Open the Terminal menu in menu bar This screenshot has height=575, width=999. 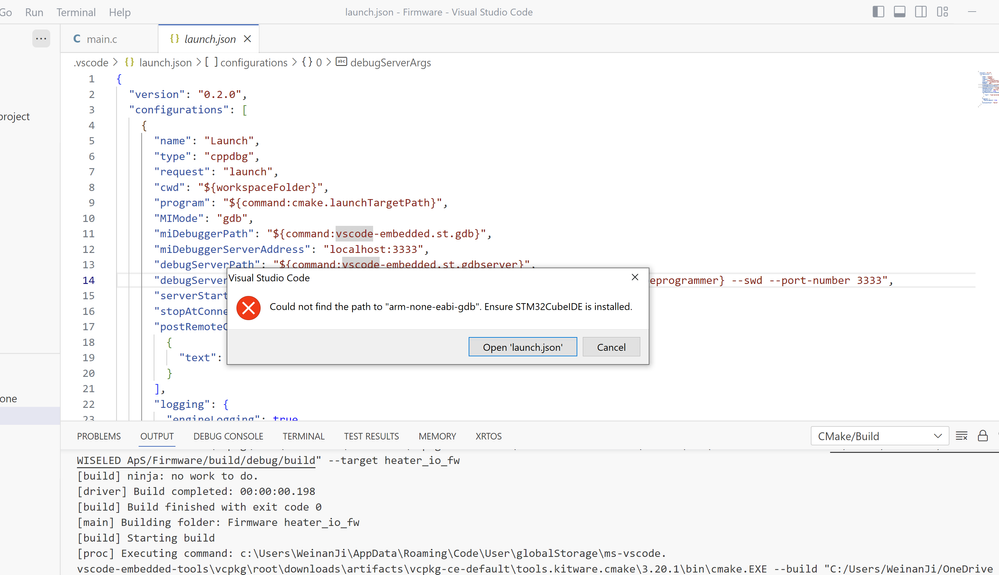76,12
